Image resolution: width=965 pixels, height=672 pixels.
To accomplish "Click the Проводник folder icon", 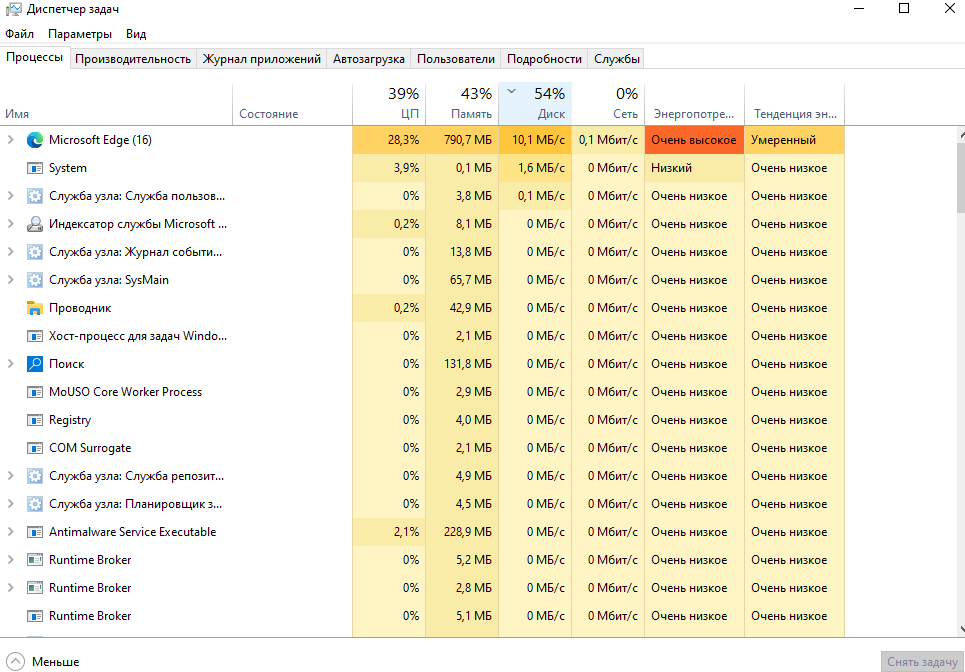I will [x=35, y=308].
